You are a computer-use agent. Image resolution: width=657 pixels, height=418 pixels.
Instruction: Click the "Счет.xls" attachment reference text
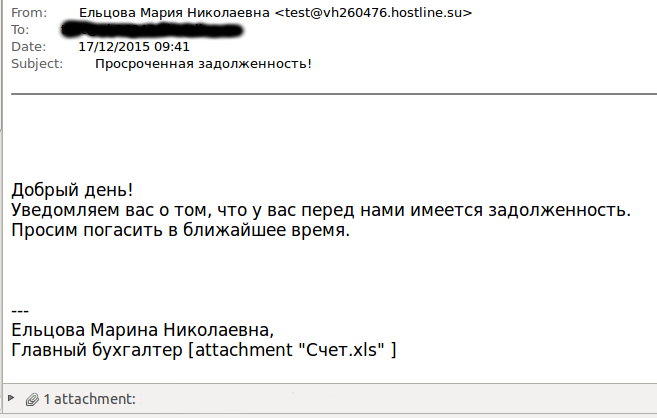(x=345, y=350)
